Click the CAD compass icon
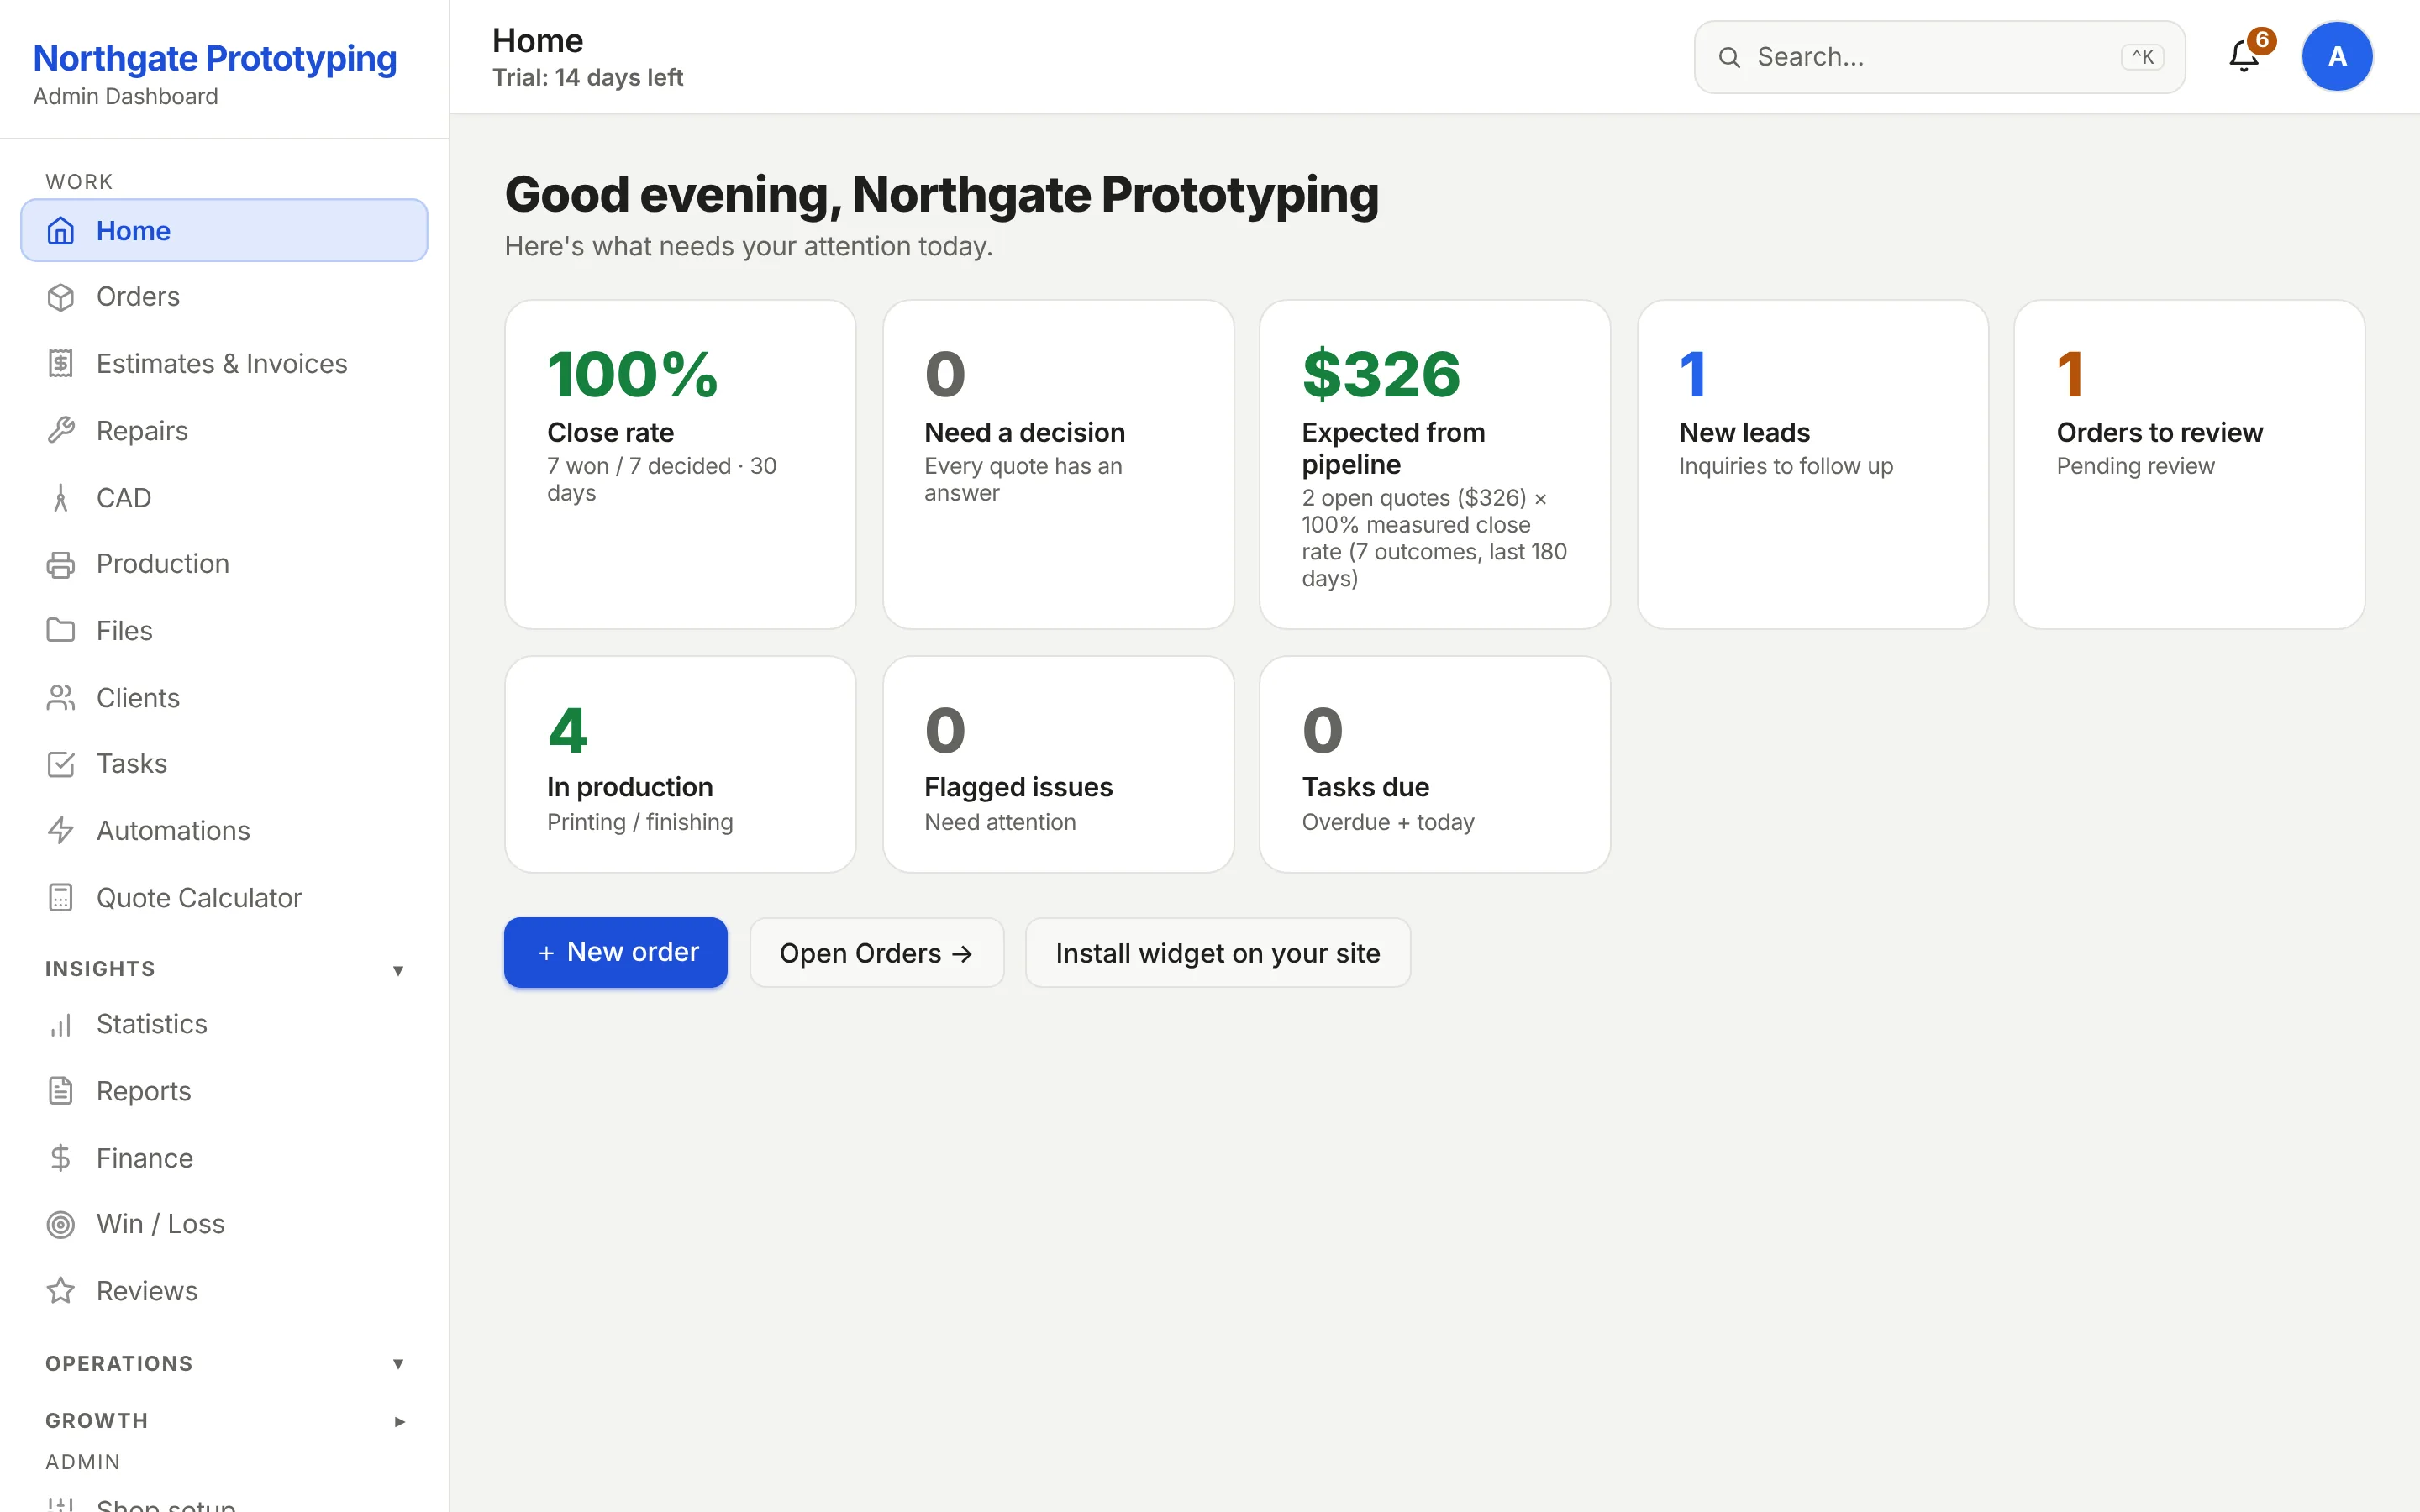This screenshot has width=2420, height=1512. (61, 498)
